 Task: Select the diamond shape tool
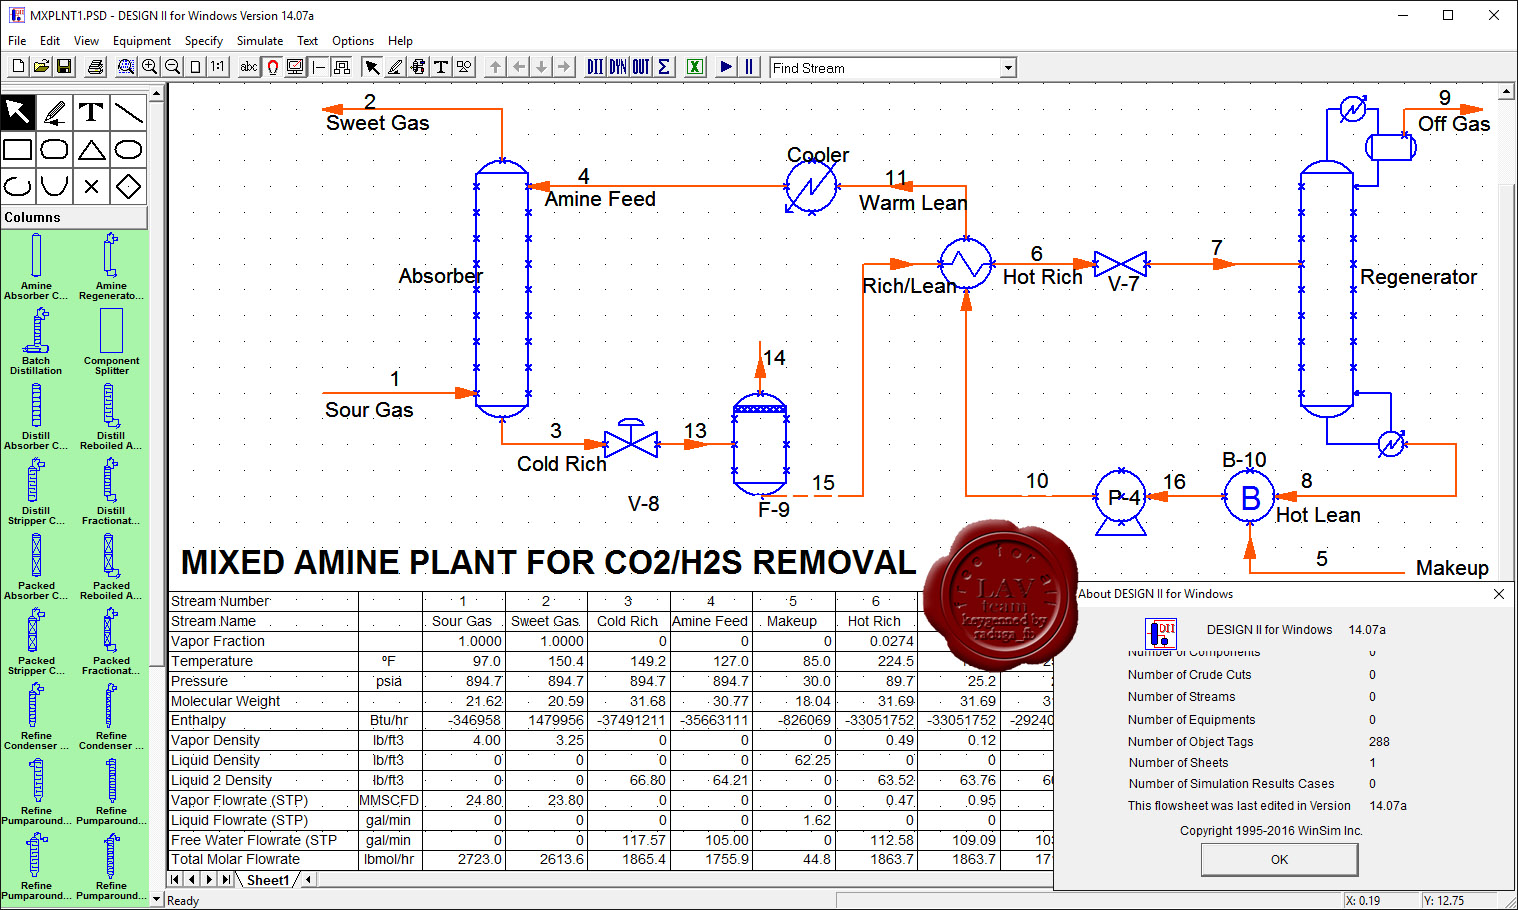click(129, 187)
